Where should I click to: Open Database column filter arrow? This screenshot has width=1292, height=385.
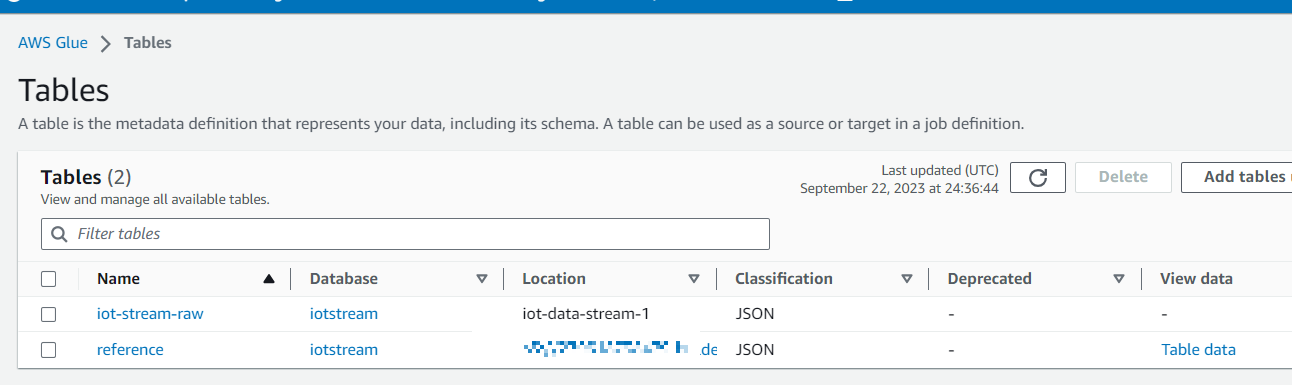click(x=481, y=279)
